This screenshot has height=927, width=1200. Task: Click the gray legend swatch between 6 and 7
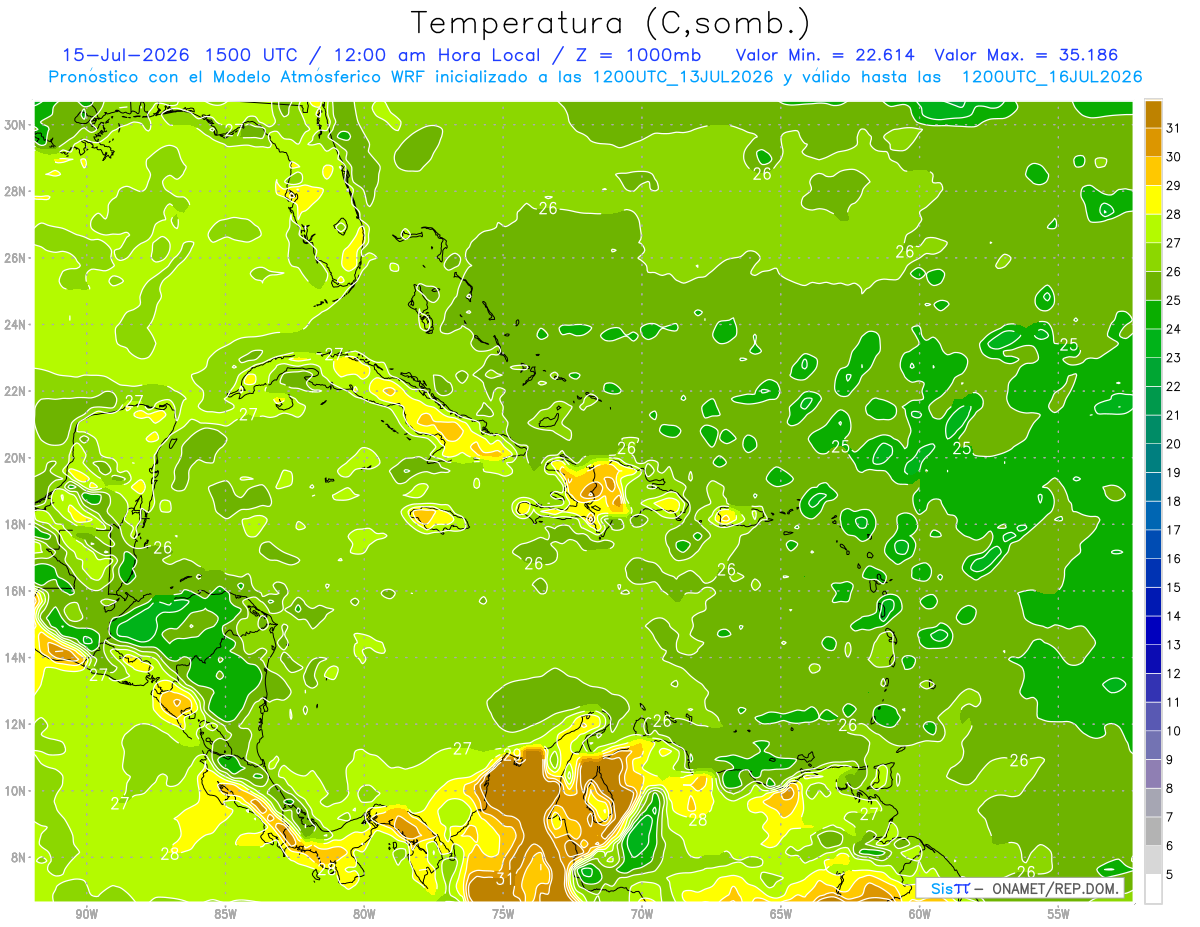1153,831
